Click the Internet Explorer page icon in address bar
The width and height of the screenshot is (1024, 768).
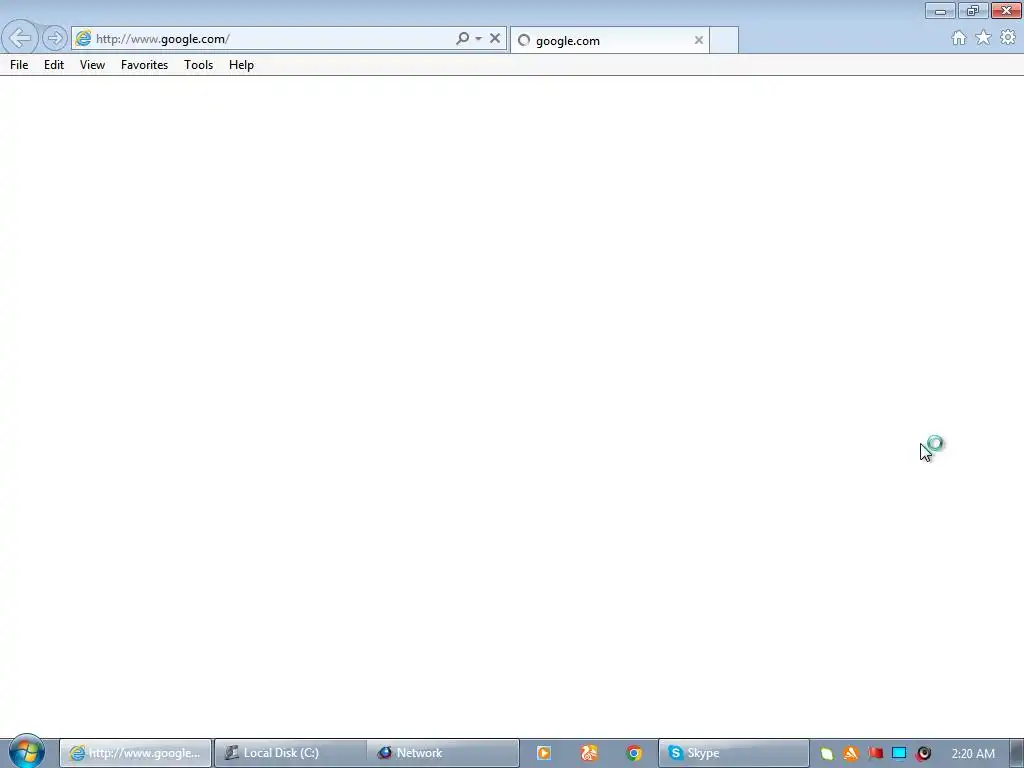83,39
